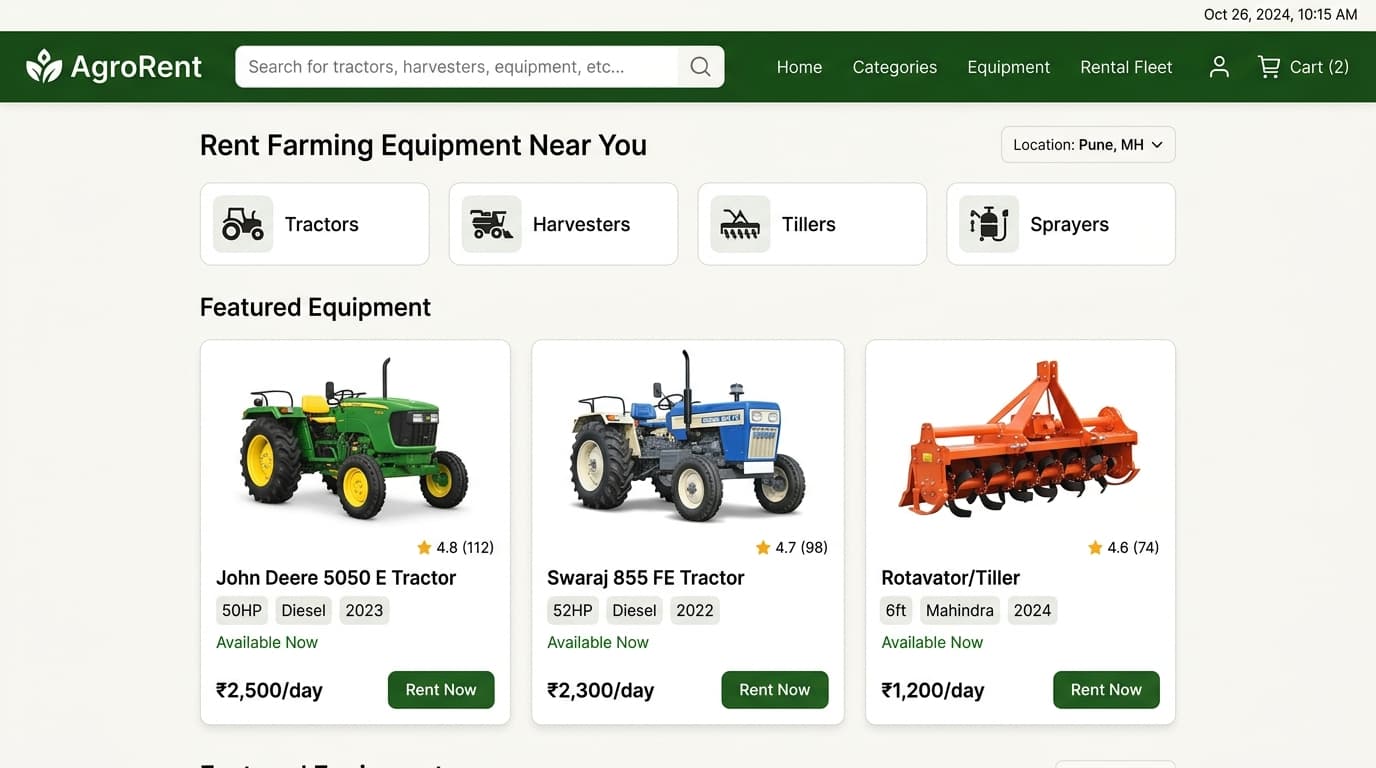1376x768 pixels.
Task: Click the Rent Farming Equipment Near You heading
Action: click(423, 145)
